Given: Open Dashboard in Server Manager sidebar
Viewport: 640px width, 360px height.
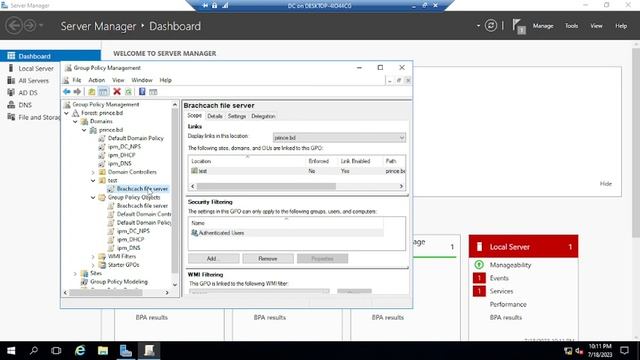Looking at the screenshot, I should pos(50,56).
